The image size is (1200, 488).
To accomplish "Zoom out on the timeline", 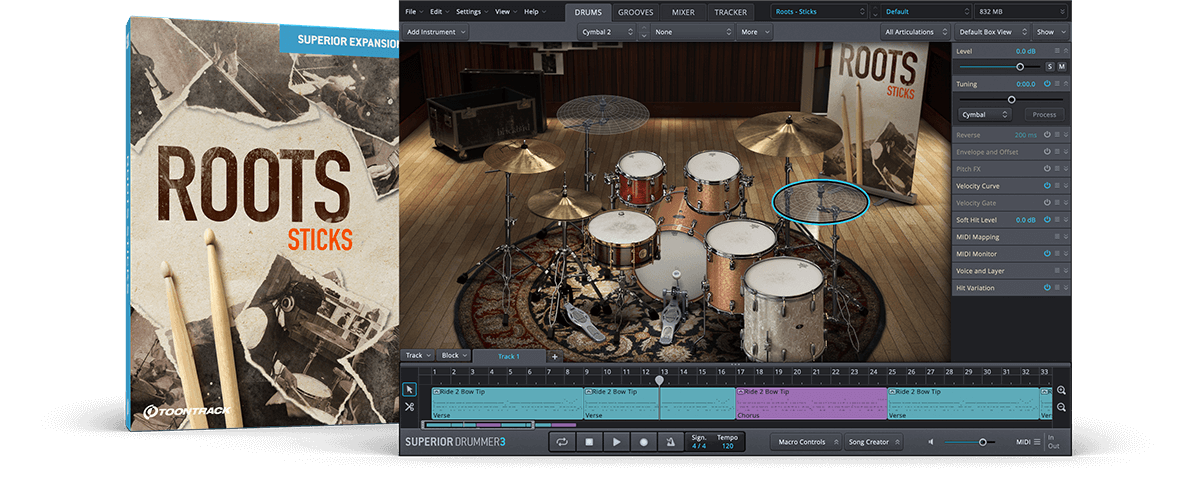I will click(1061, 407).
